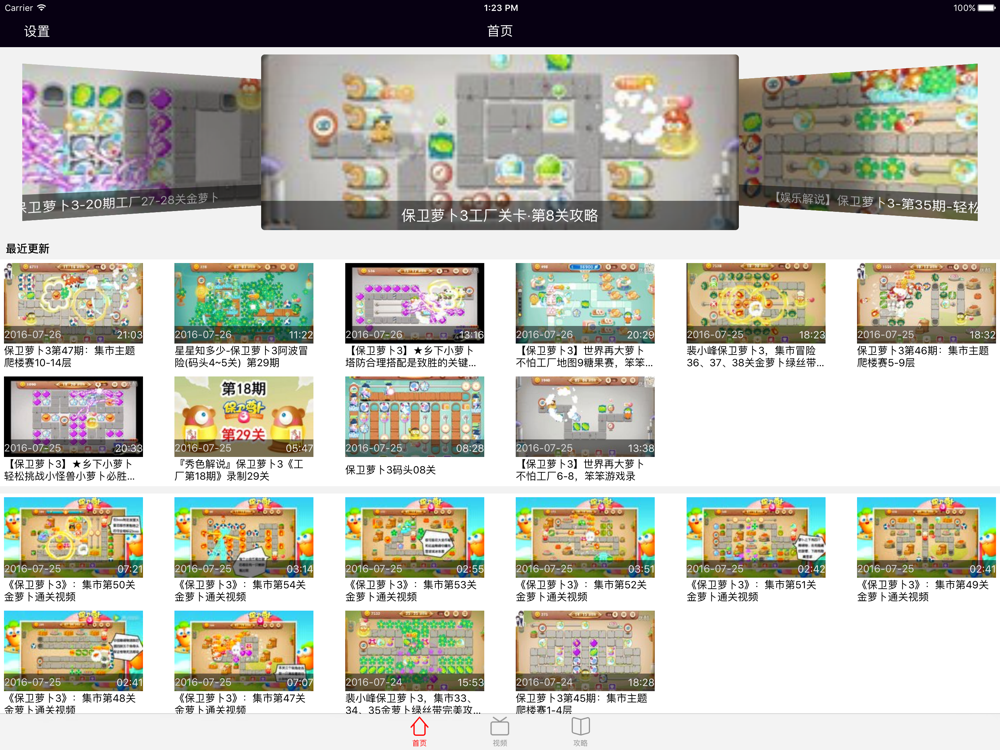
Task: Play video 星星知多少 阿波冒险 第29期 thumbnail
Action: 244,303
